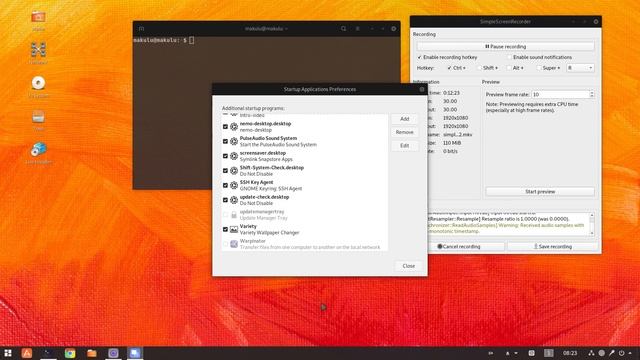Click the Preview frame rate field
This screenshot has height=360, width=640.
[560, 94]
